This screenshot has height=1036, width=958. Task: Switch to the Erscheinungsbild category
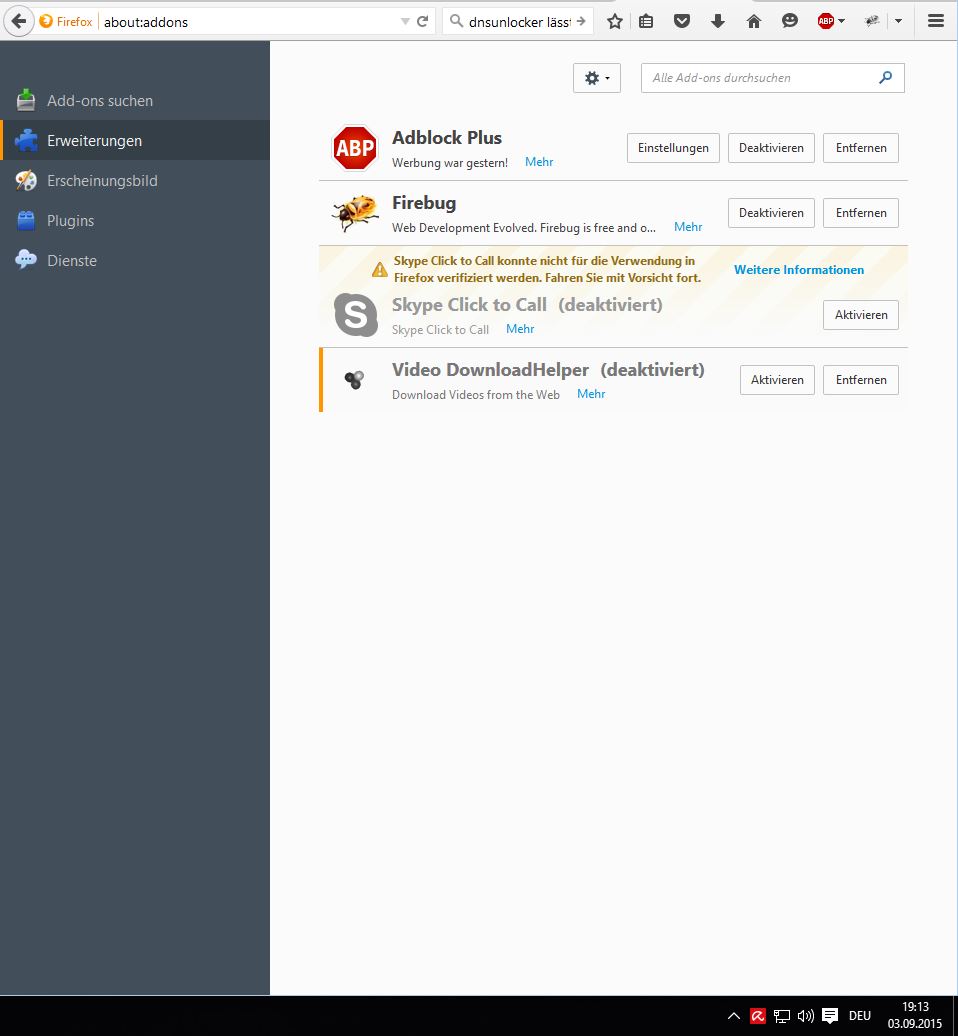tap(135, 180)
